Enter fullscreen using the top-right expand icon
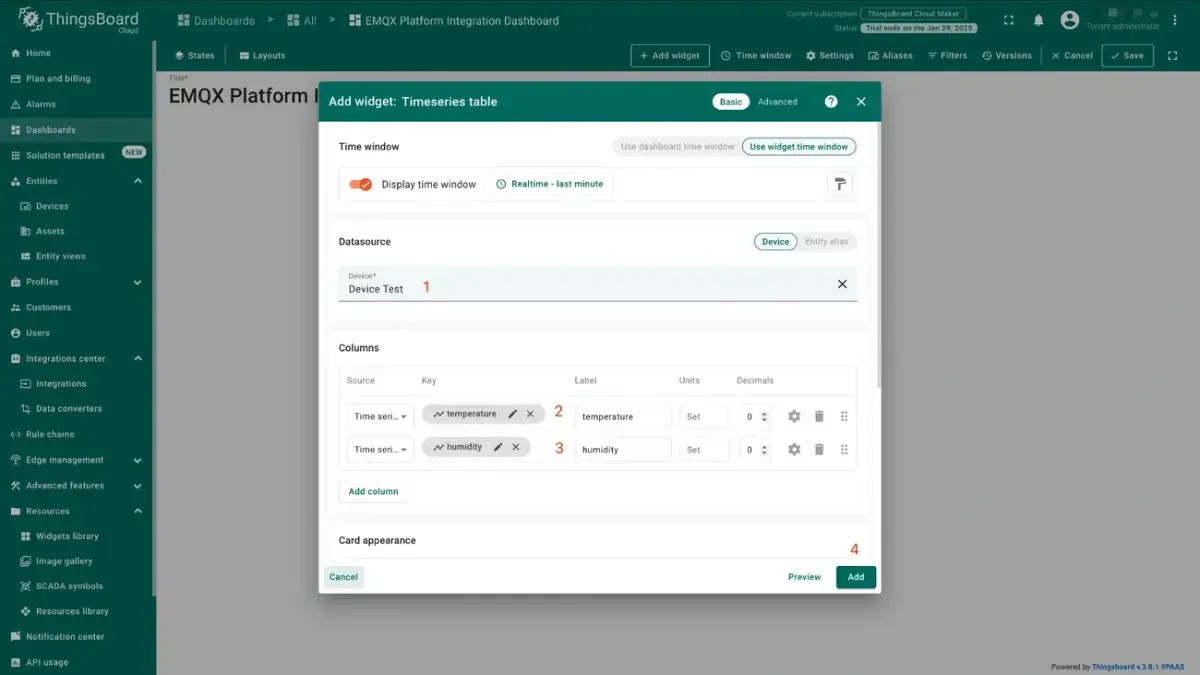1200x675 pixels. 1008,19
